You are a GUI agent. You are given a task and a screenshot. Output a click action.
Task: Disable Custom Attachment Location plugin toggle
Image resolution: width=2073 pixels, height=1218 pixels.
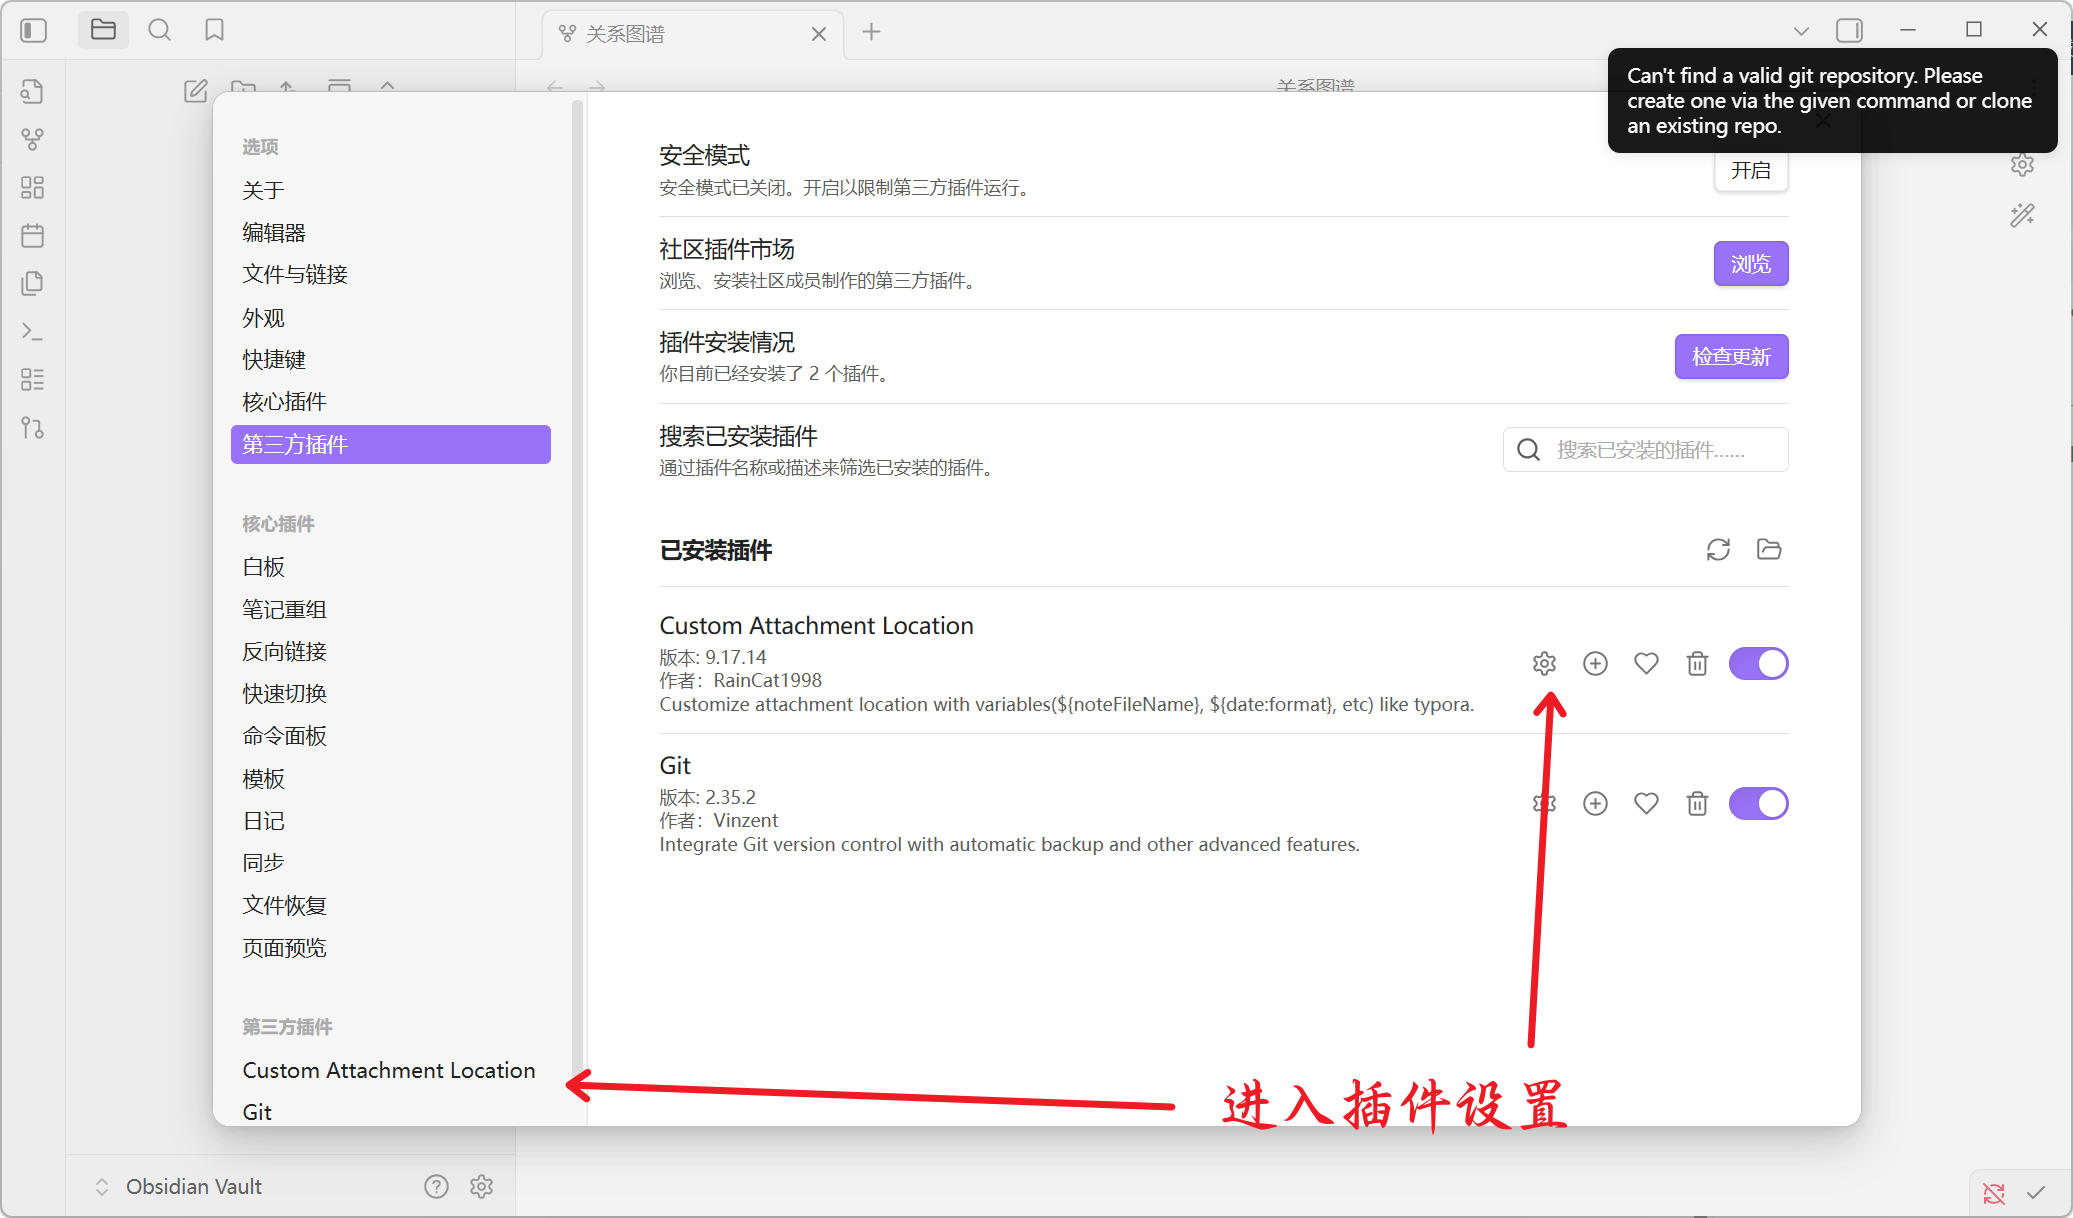tap(1758, 663)
